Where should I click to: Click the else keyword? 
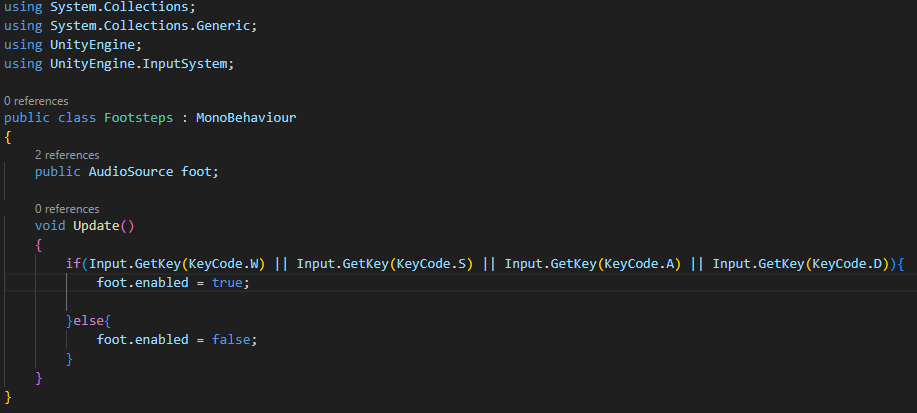coord(88,320)
